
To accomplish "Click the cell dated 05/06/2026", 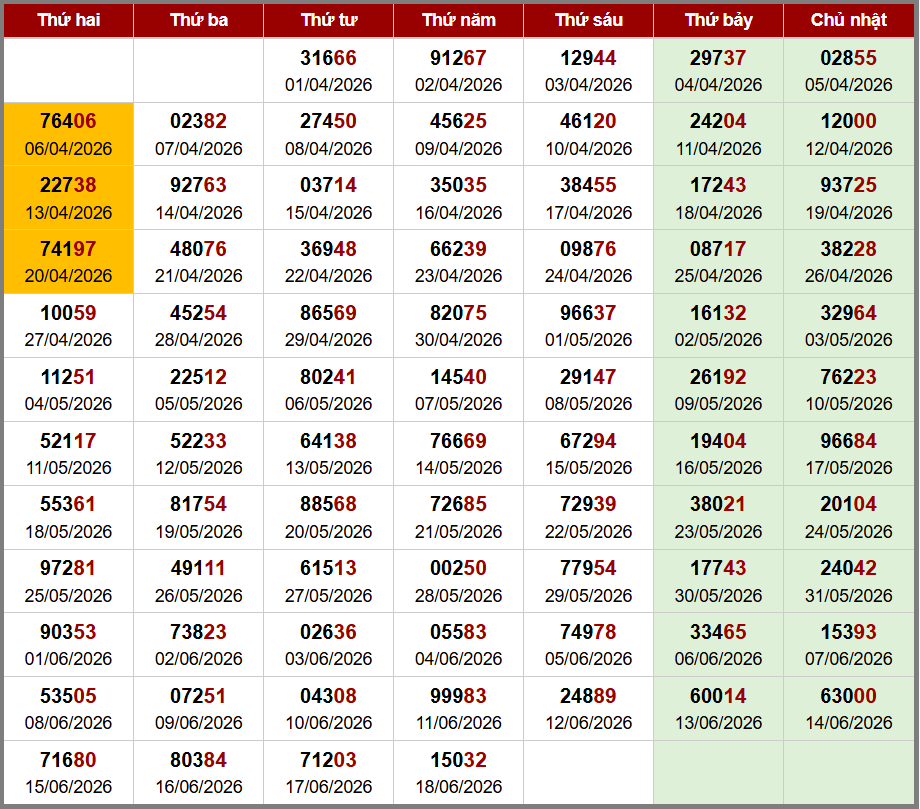I will click(x=588, y=645).
